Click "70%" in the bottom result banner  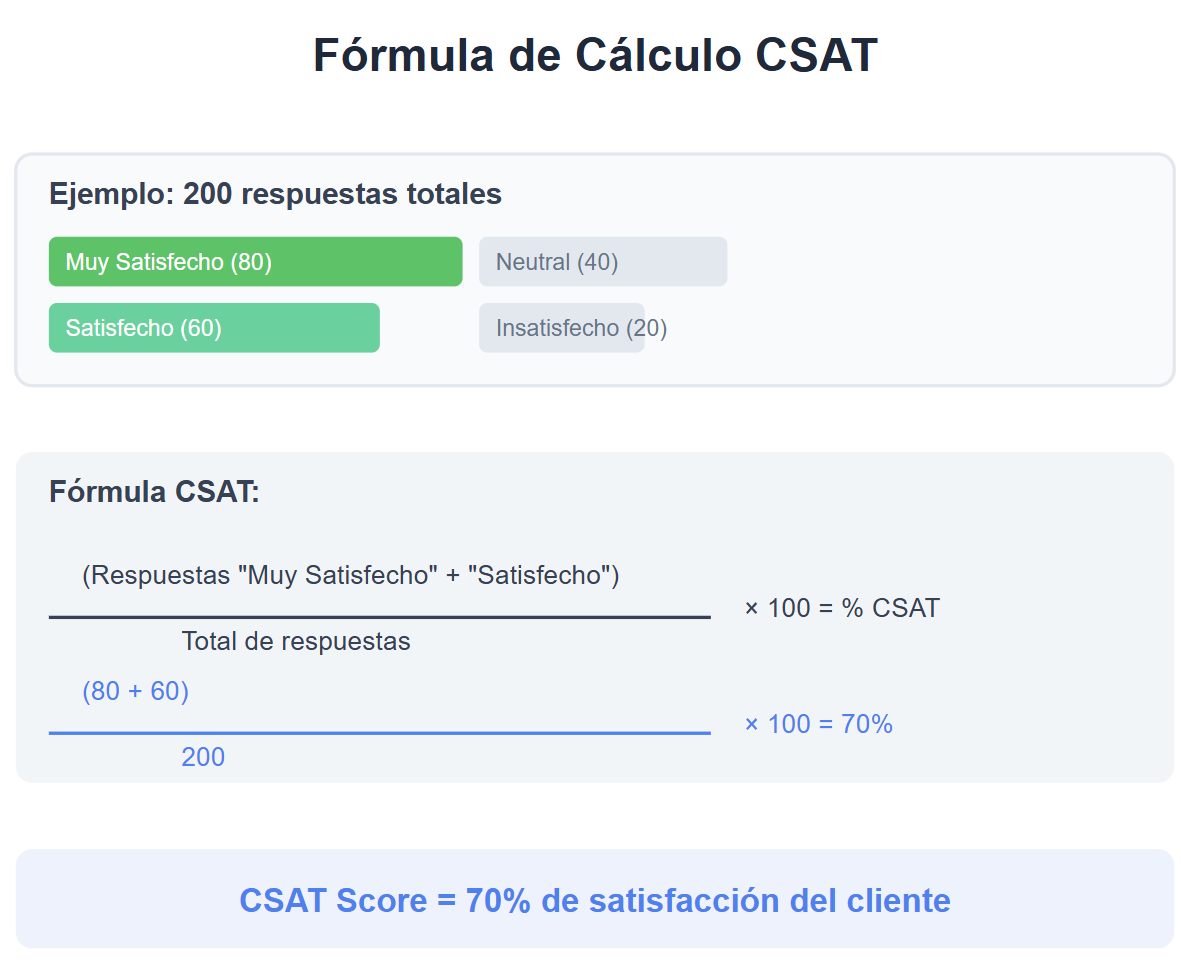pyautogui.click(x=498, y=901)
